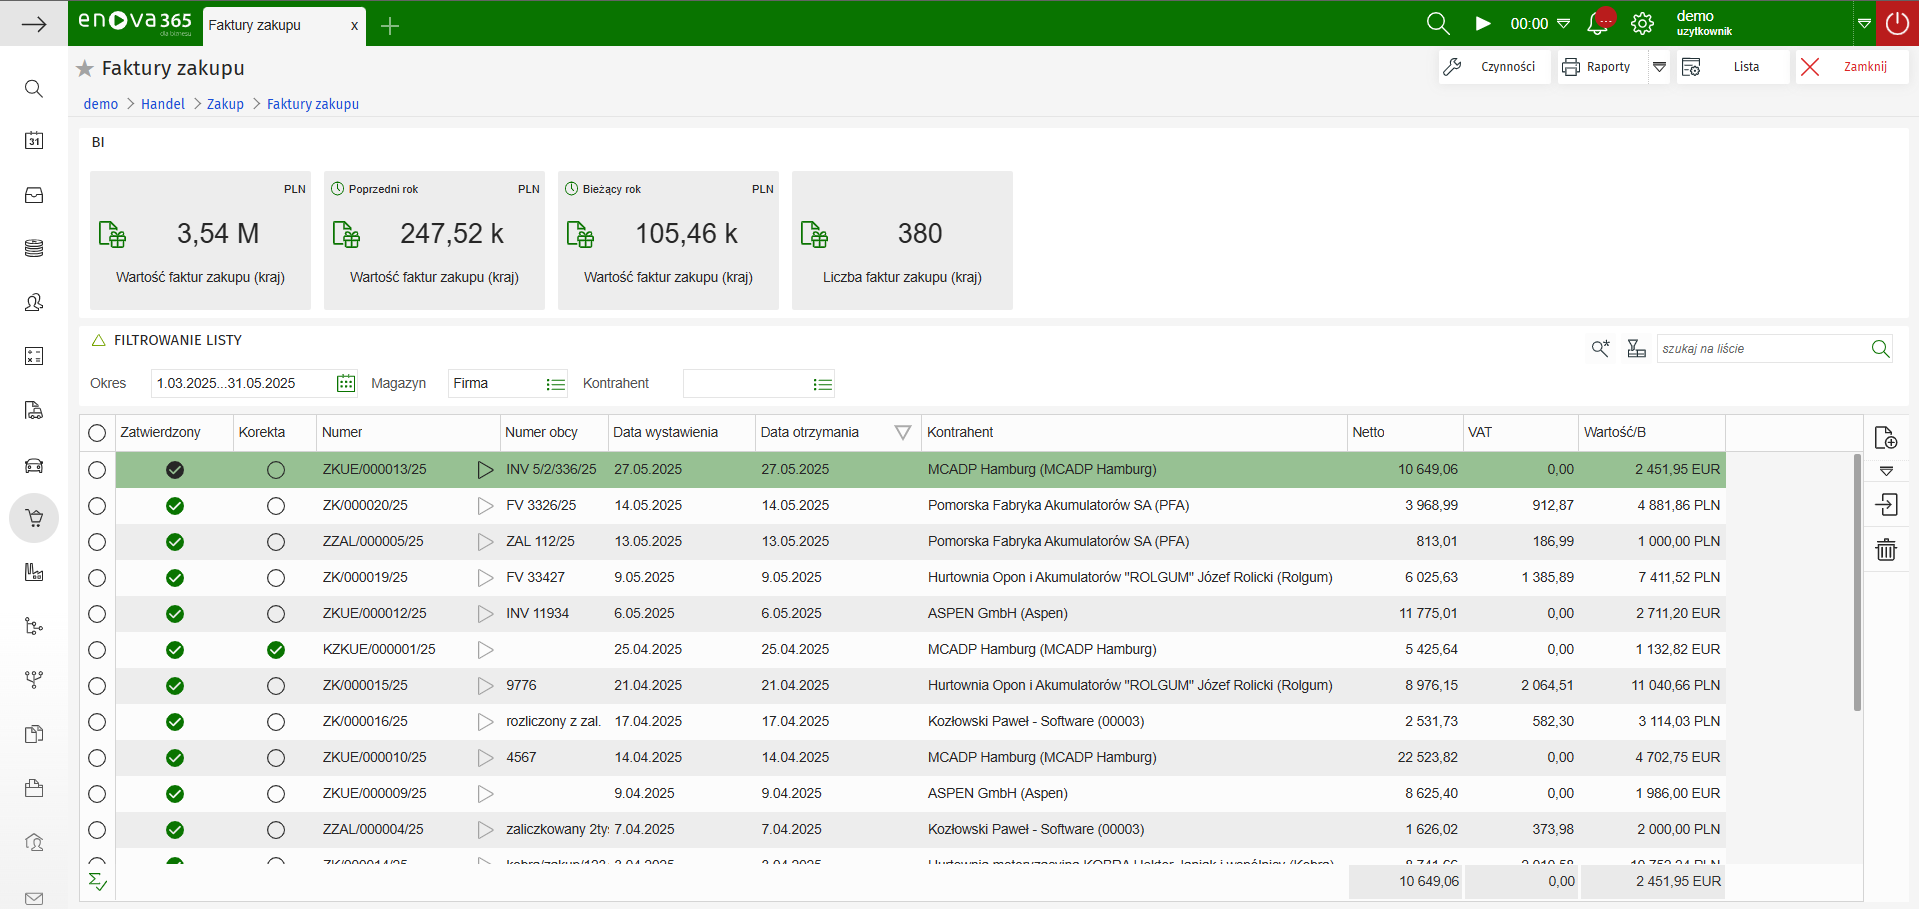The image size is (1919, 909).
Task: Expand the Raporty dropdown arrow
Action: click(x=1660, y=67)
